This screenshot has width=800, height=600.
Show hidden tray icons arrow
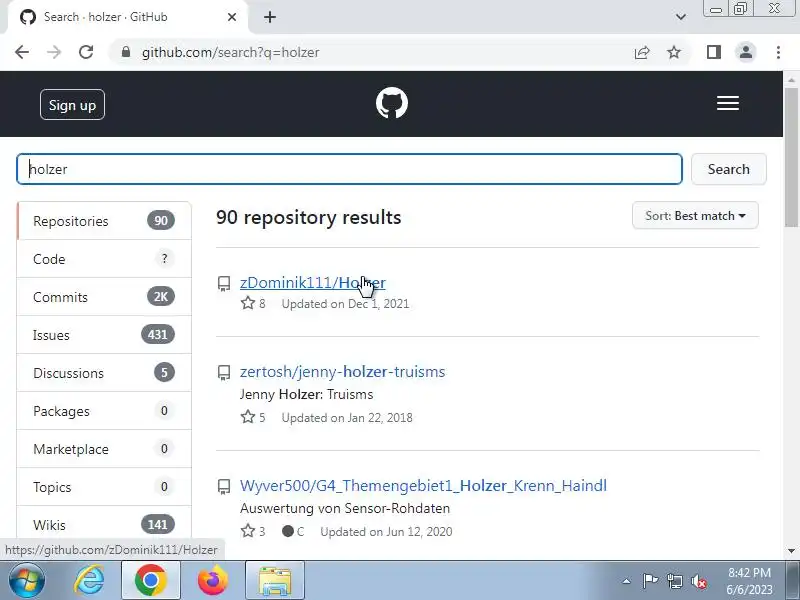(627, 581)
